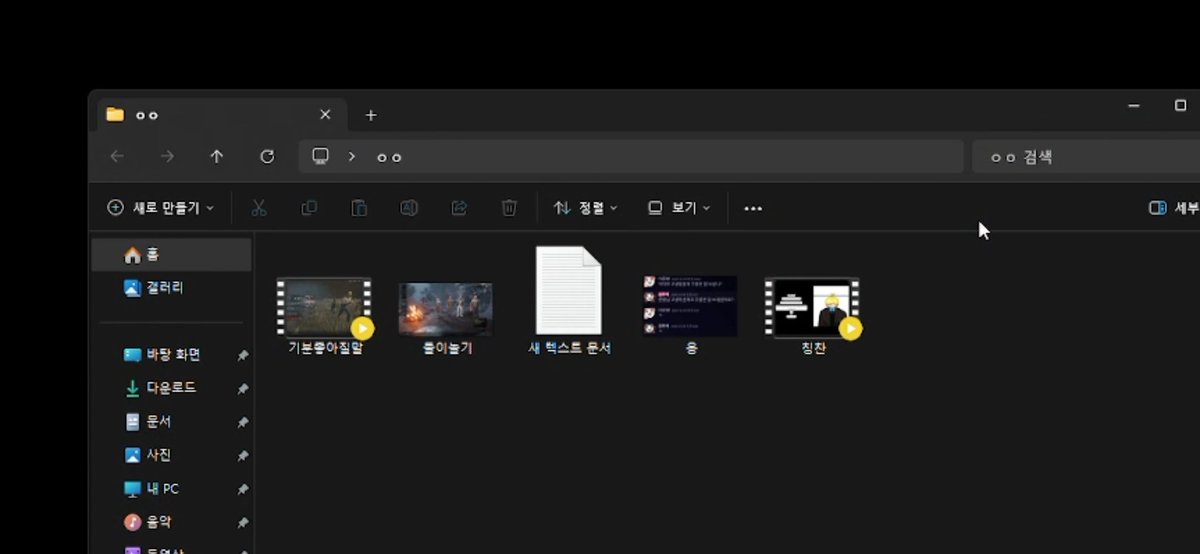
Task: Click the Share icon in toolbar
Action: (x=459, y=208)
